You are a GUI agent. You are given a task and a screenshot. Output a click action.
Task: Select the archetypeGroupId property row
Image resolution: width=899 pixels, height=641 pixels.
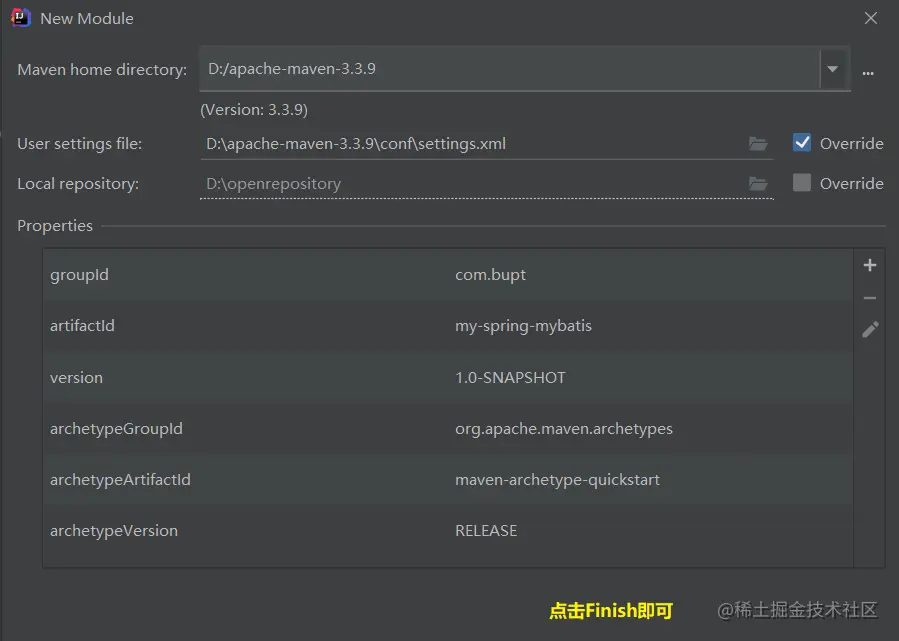point(448,428)
